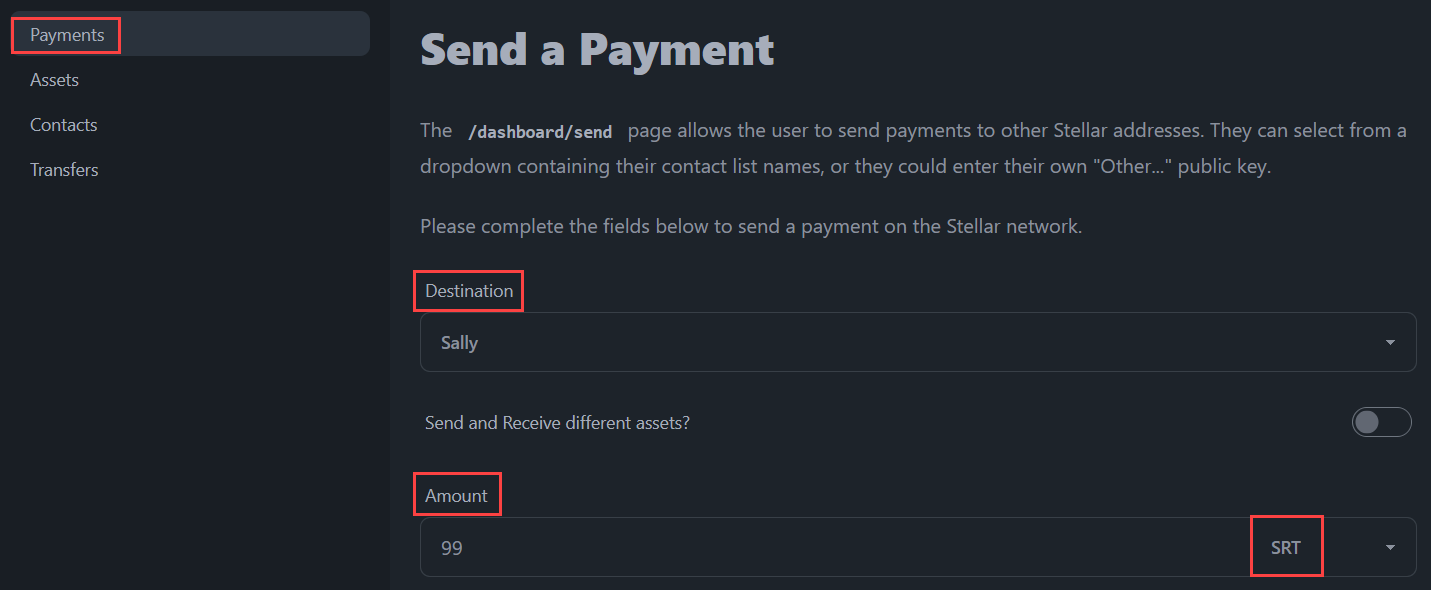Screen dimensions: 1431x590
Task: Click the Sally contact name in the selector
Action: point(459,342)
